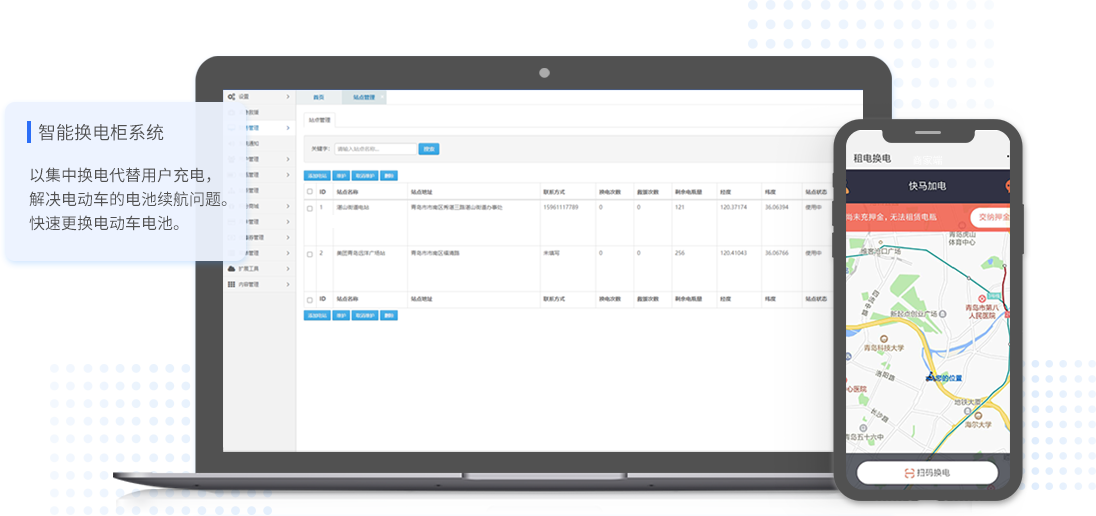The width and height of the screenshot is (1096, 516).
Task: Click the grid icon beside 内容管理
Action: click(231, 285)
